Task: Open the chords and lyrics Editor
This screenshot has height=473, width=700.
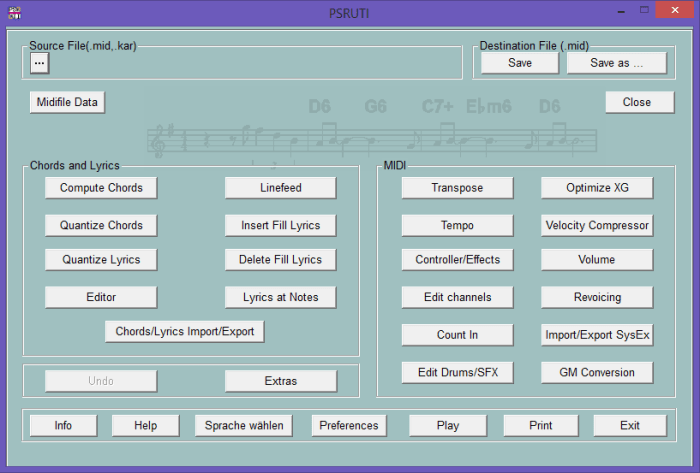Action: 101,297
